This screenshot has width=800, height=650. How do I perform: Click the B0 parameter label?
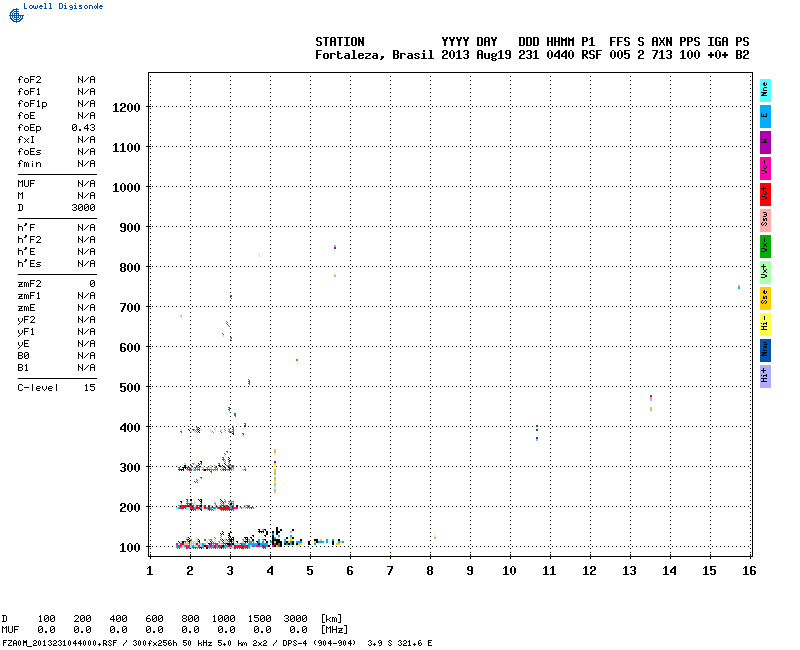tap(23, 356)
